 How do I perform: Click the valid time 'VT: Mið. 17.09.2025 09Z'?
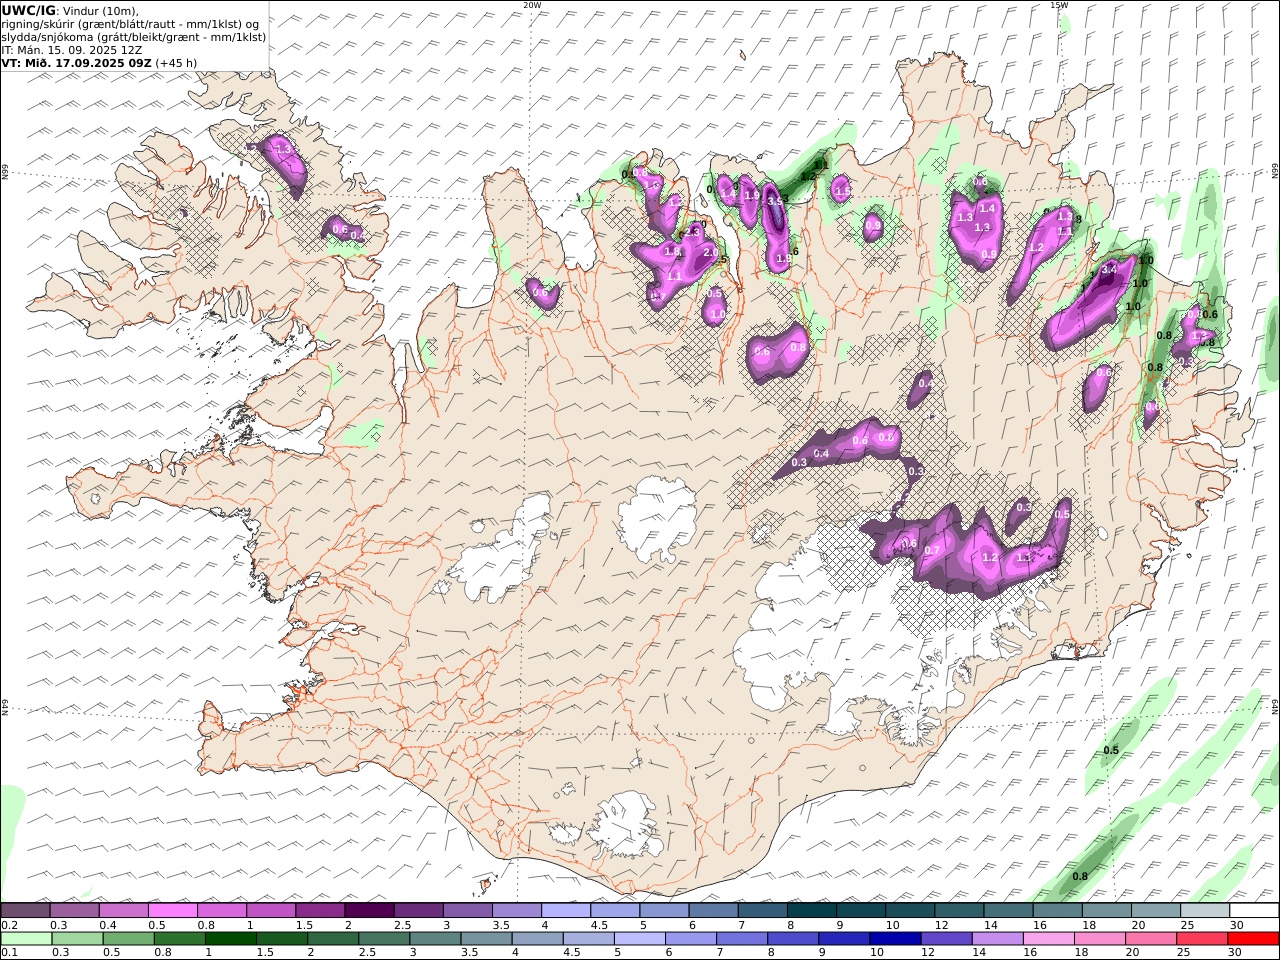(x=76, y=63)
